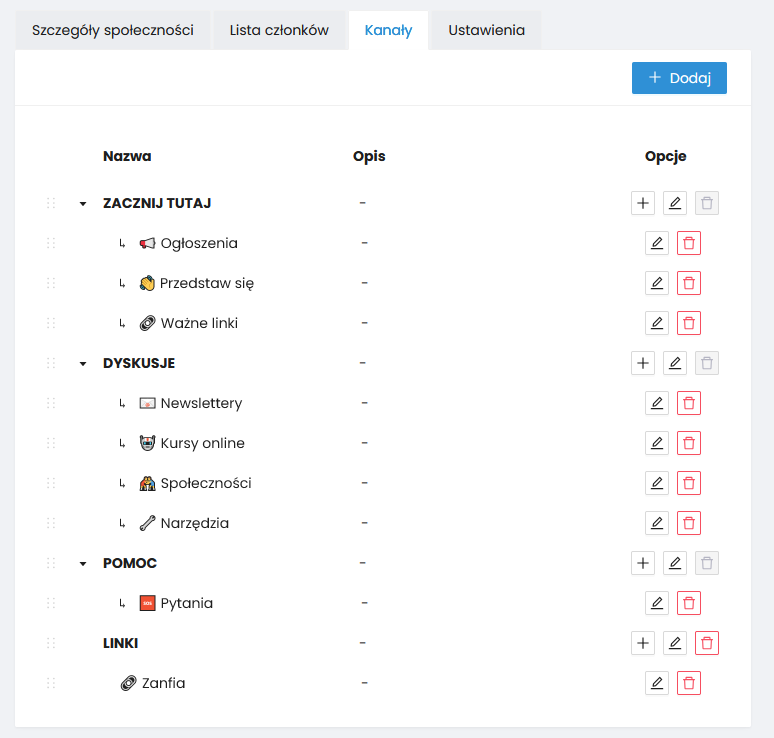This screenshot has width=774, height=738.
Task: Collapse the POMOC category
Action: tap(83, 564)
